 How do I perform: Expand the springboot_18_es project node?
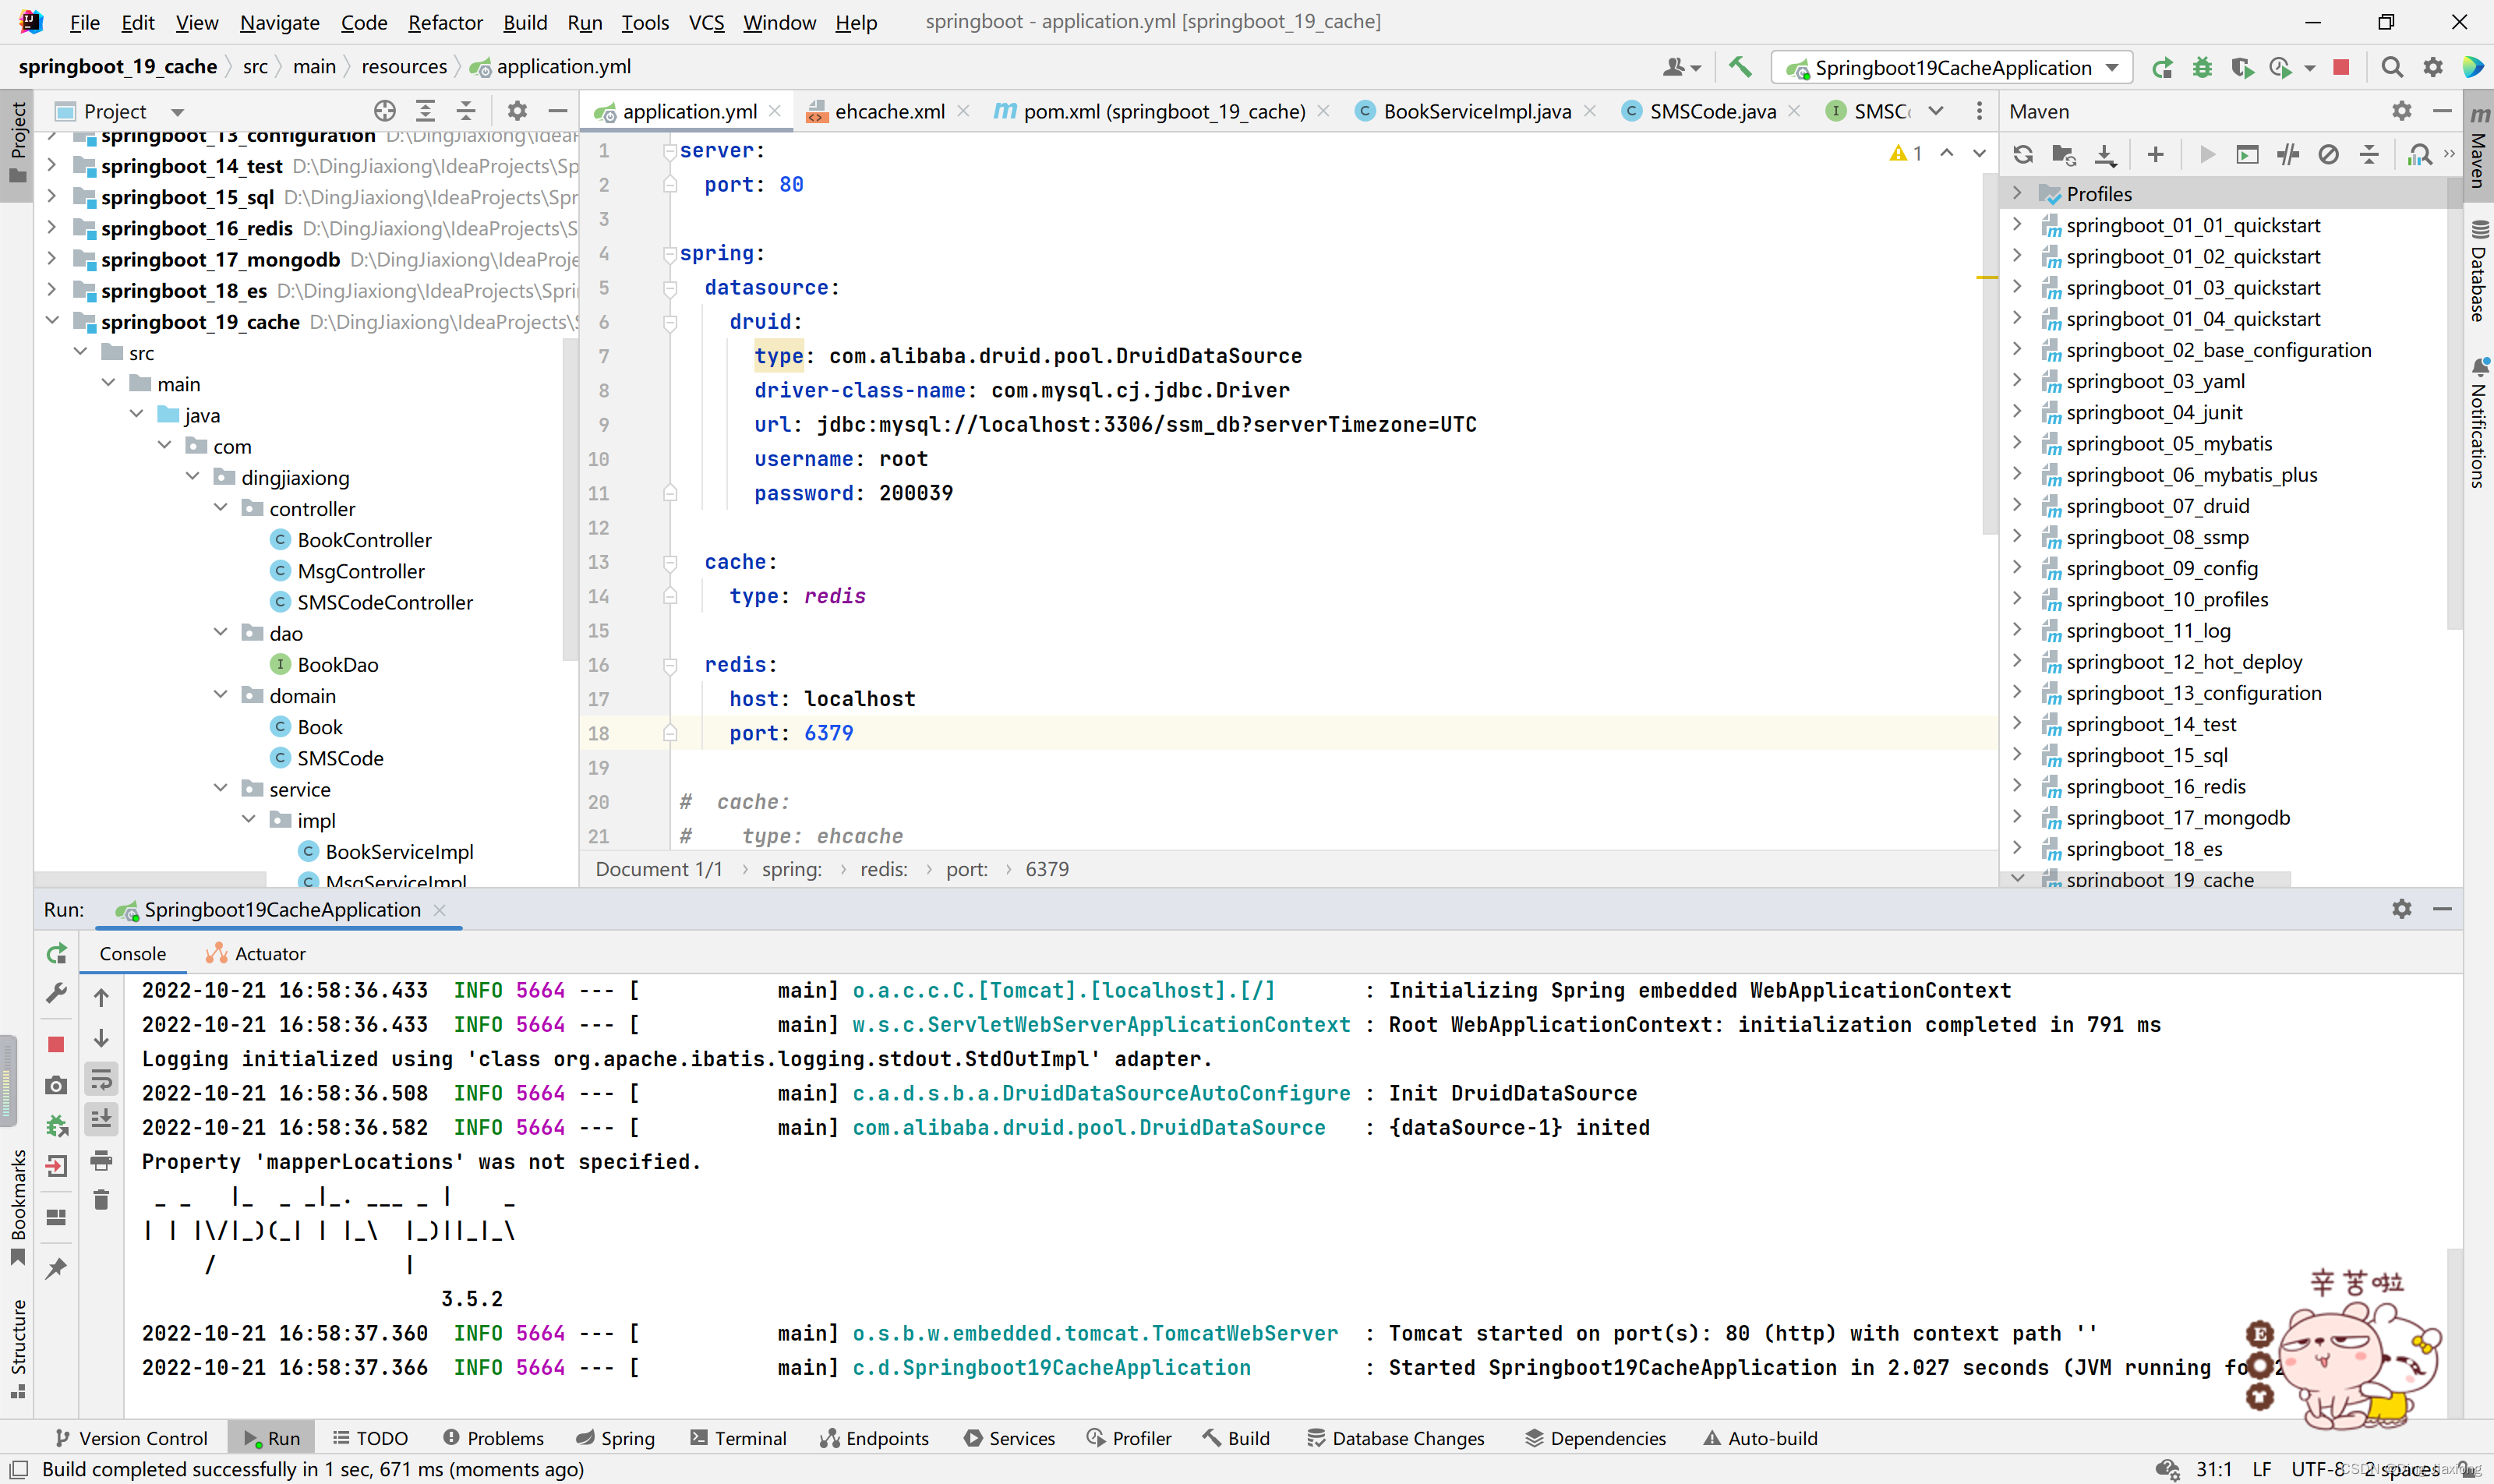(x=52, y=290)
